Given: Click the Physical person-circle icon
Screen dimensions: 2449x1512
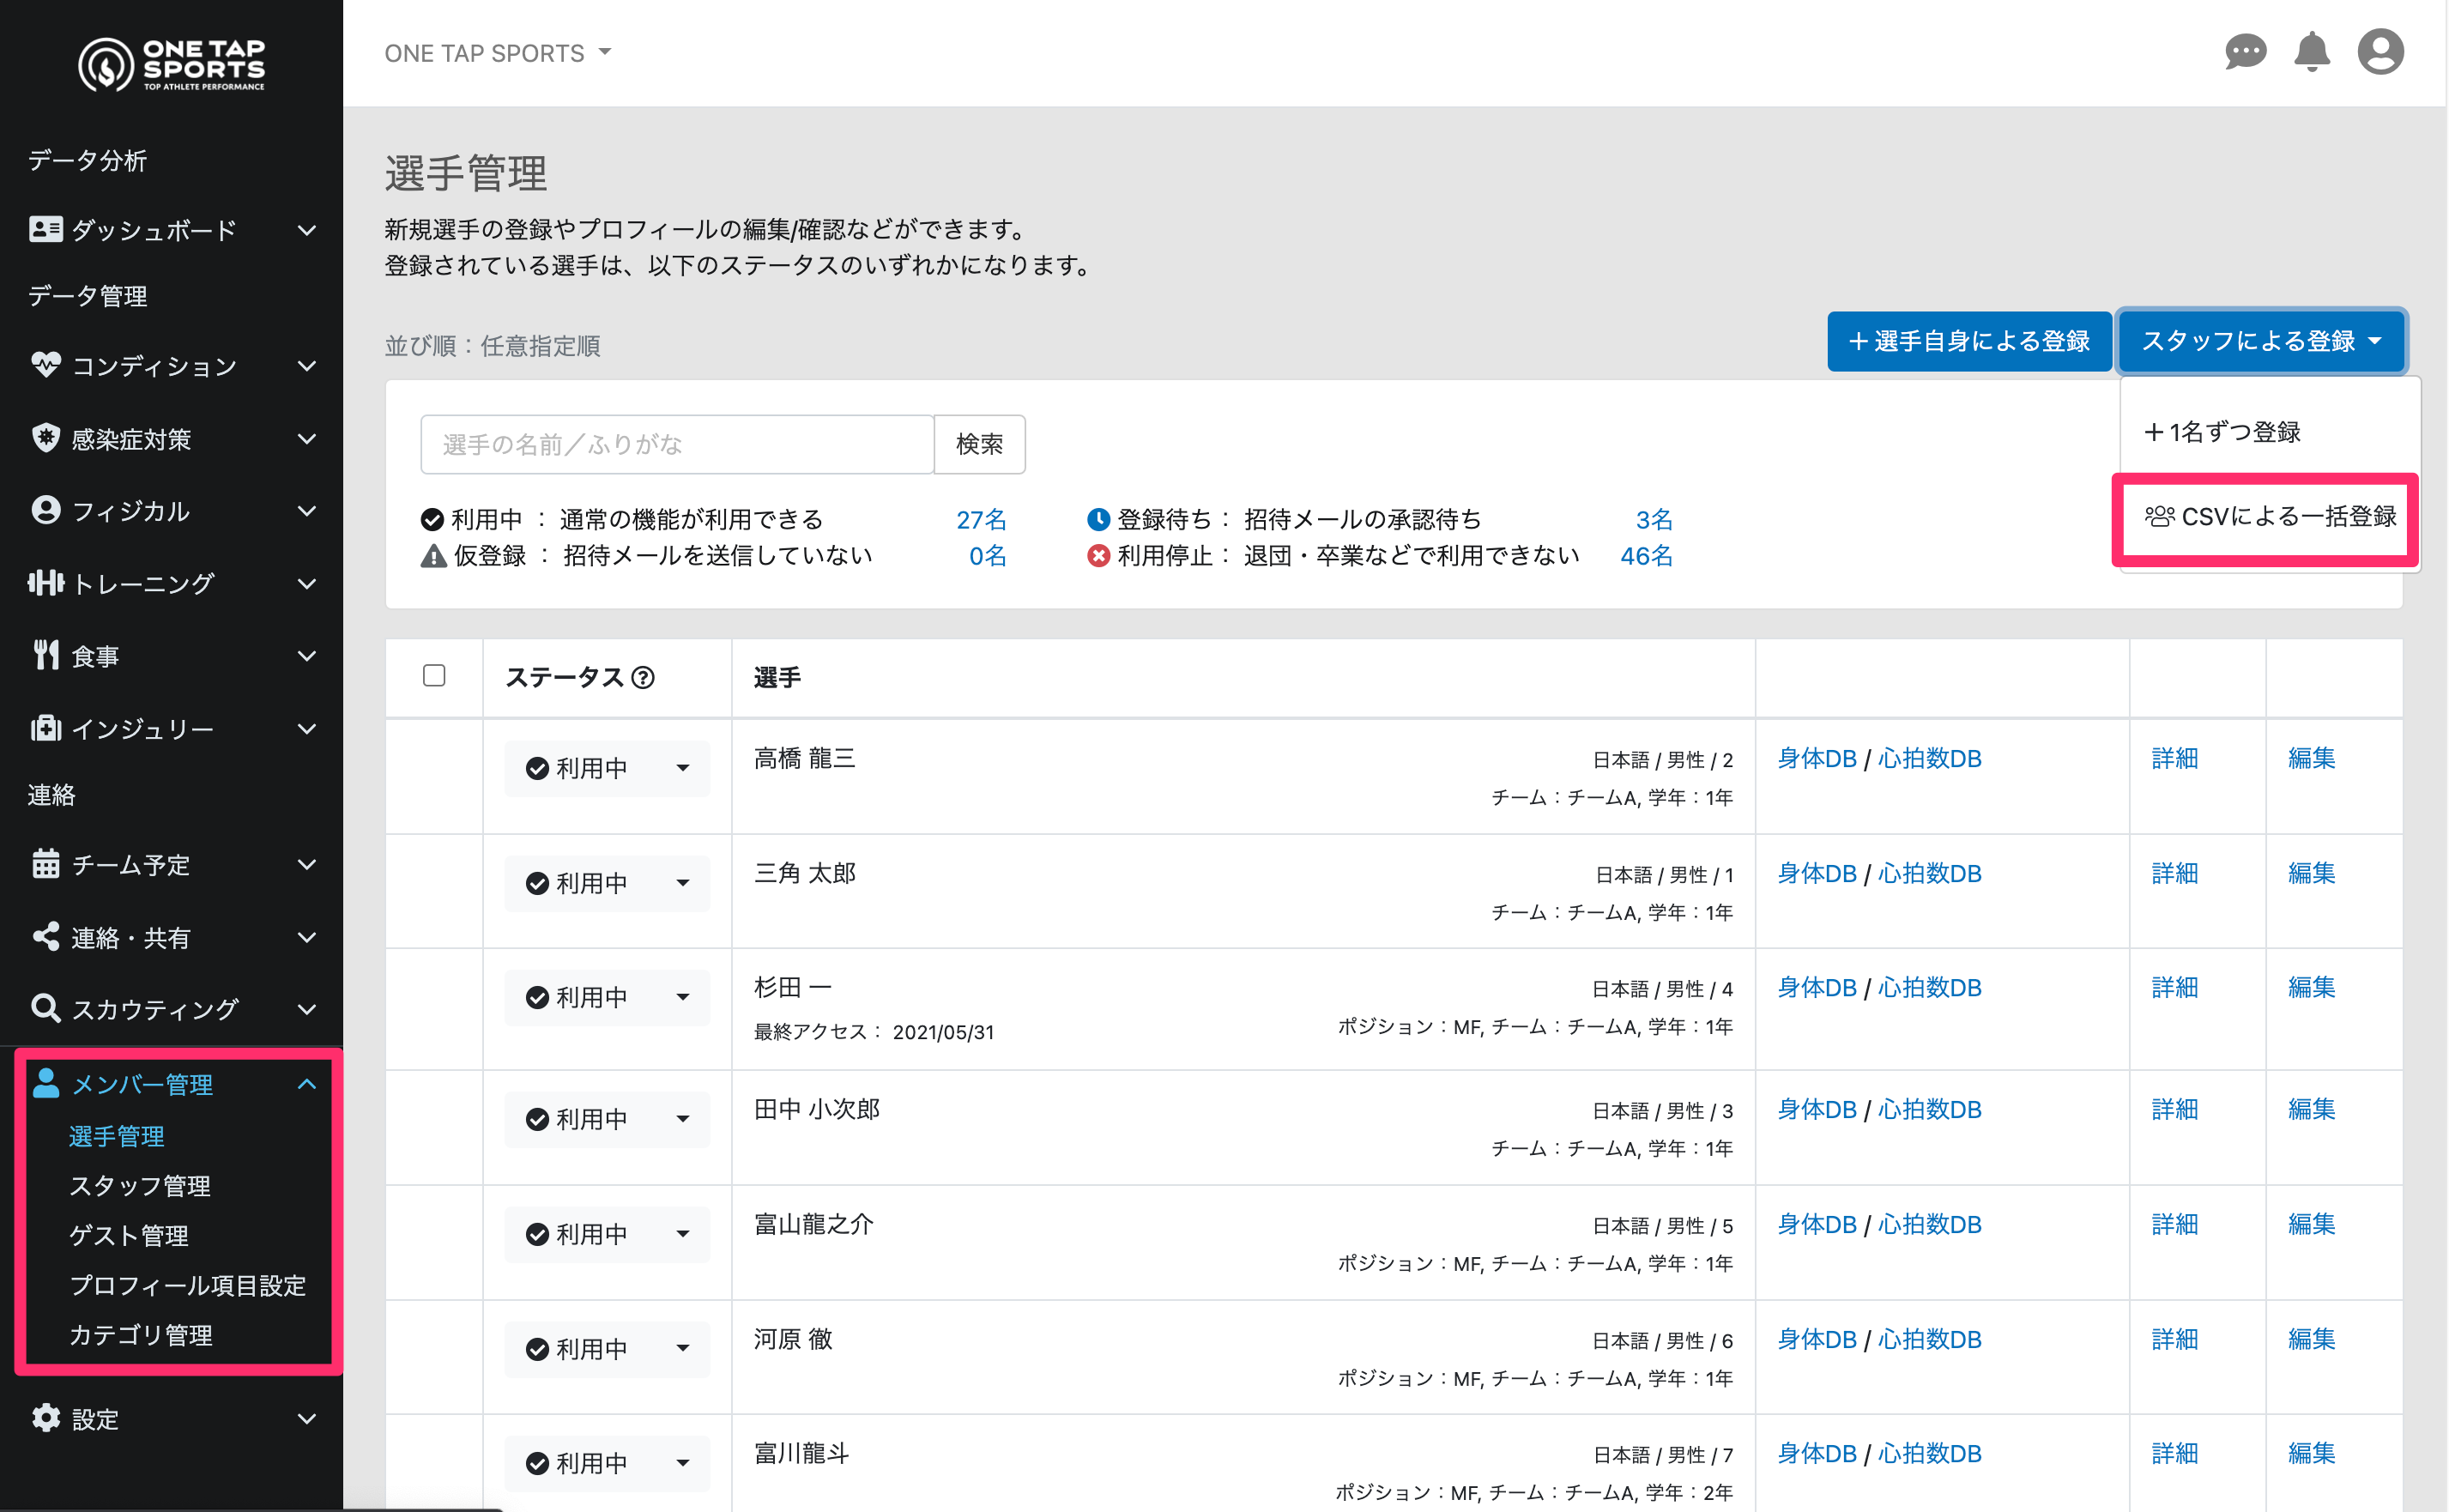Looking at the screenshot, I should pyautogui.click(x=46, y=510).
